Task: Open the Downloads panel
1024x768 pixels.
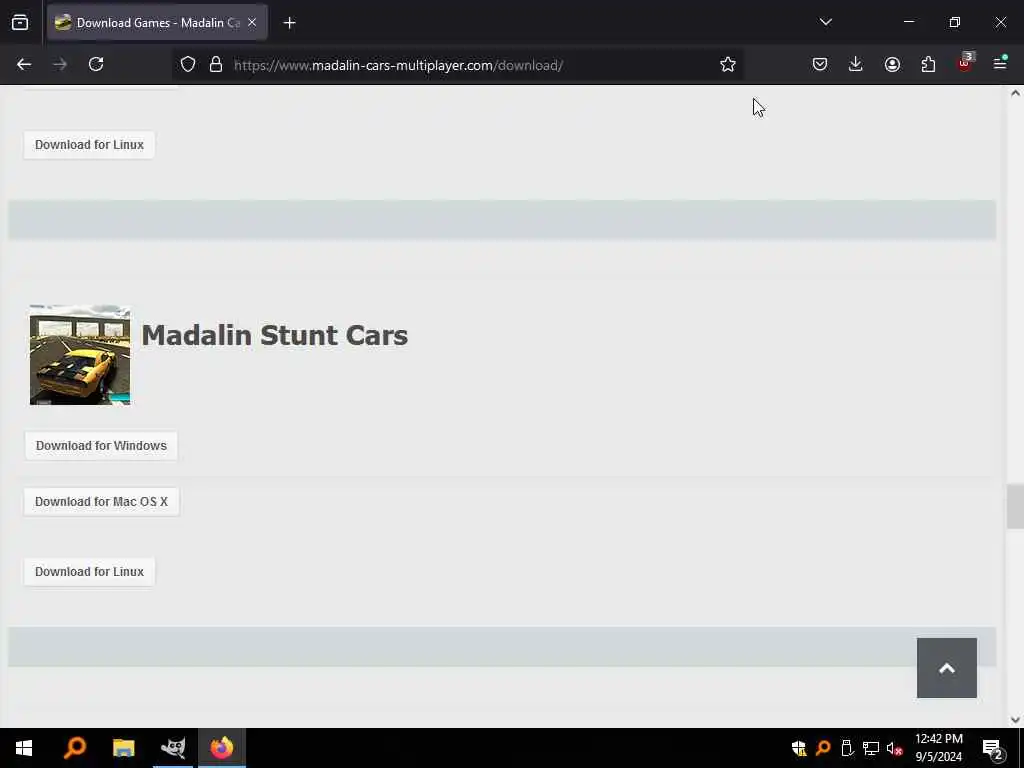Action: pyautogui.click(x=856, y=64)
